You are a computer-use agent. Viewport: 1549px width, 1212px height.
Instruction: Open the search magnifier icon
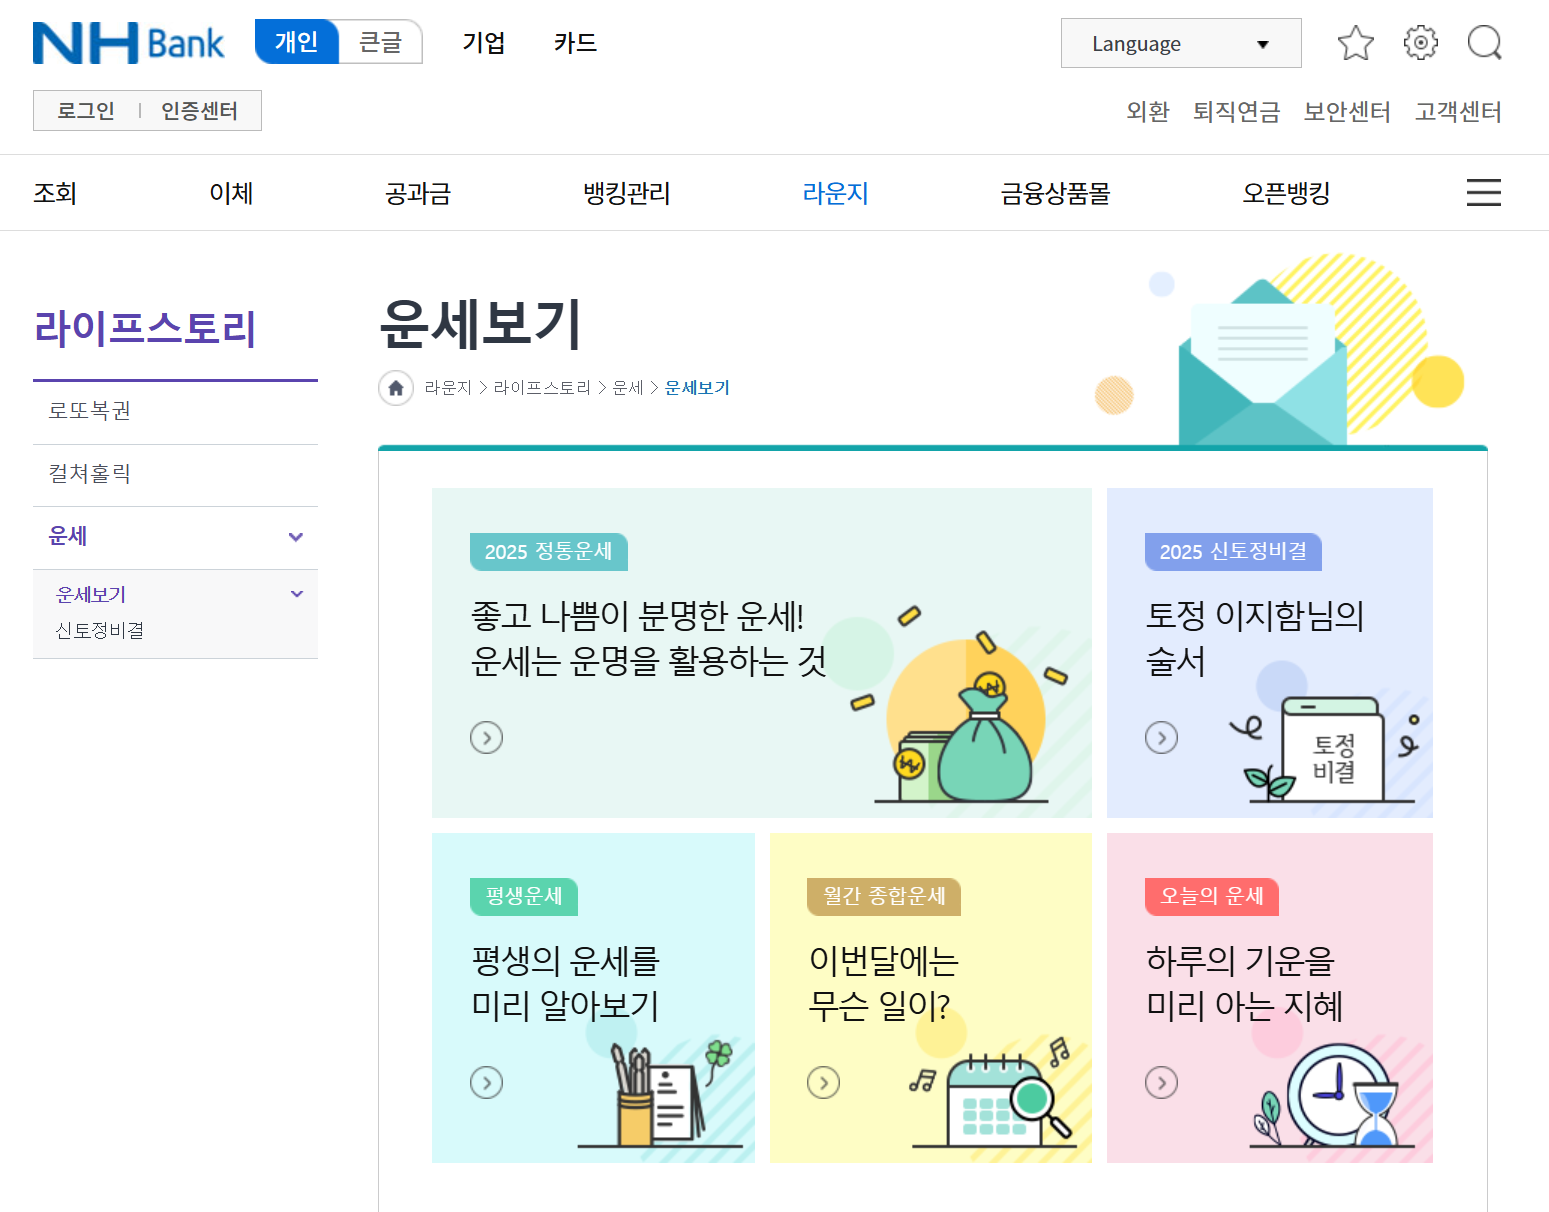(1485, 43)
